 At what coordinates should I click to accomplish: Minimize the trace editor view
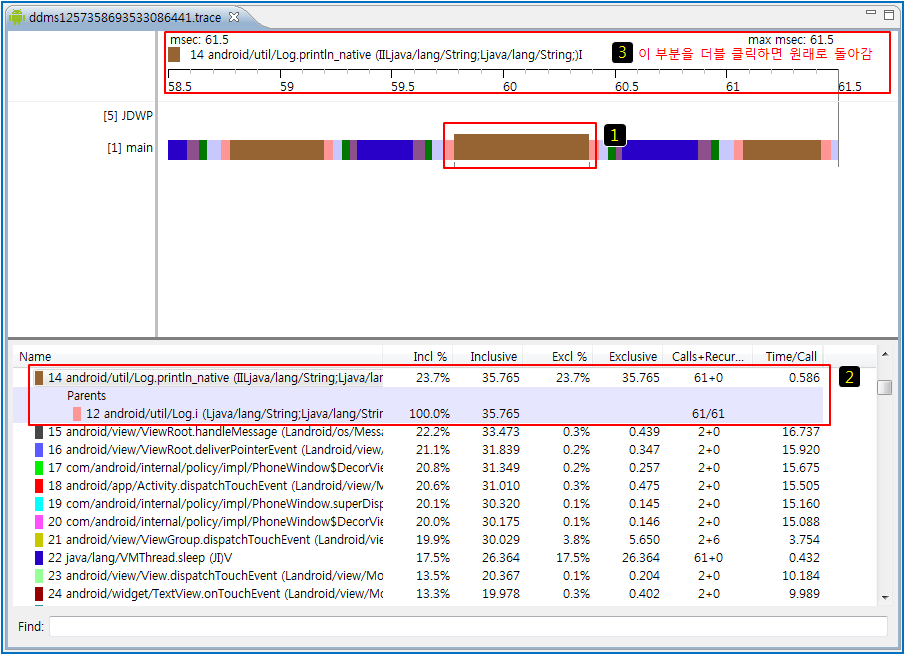point(871,12)
